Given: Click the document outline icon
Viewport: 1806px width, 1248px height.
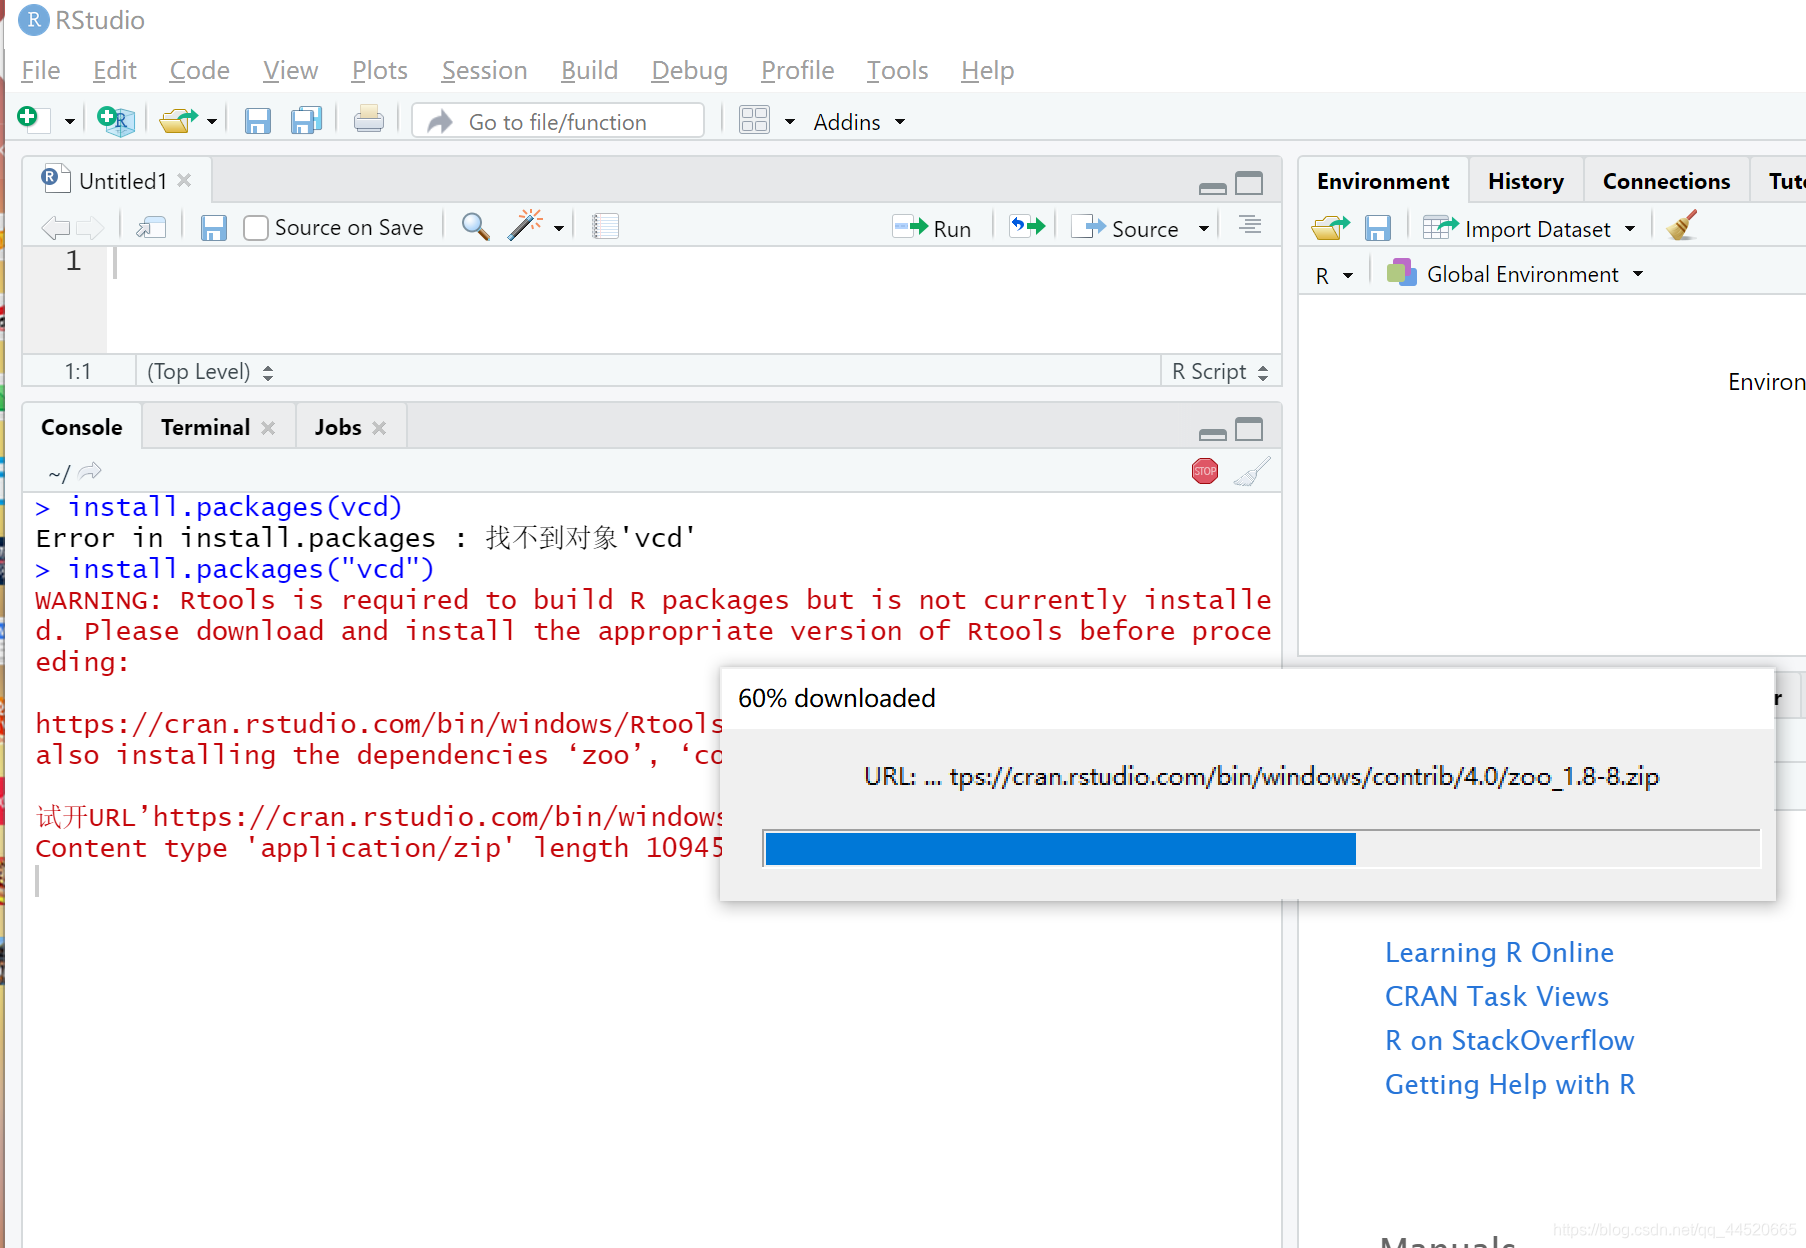Looking at the screenshot, I should pyautogui.click(x=1249, y=225).
